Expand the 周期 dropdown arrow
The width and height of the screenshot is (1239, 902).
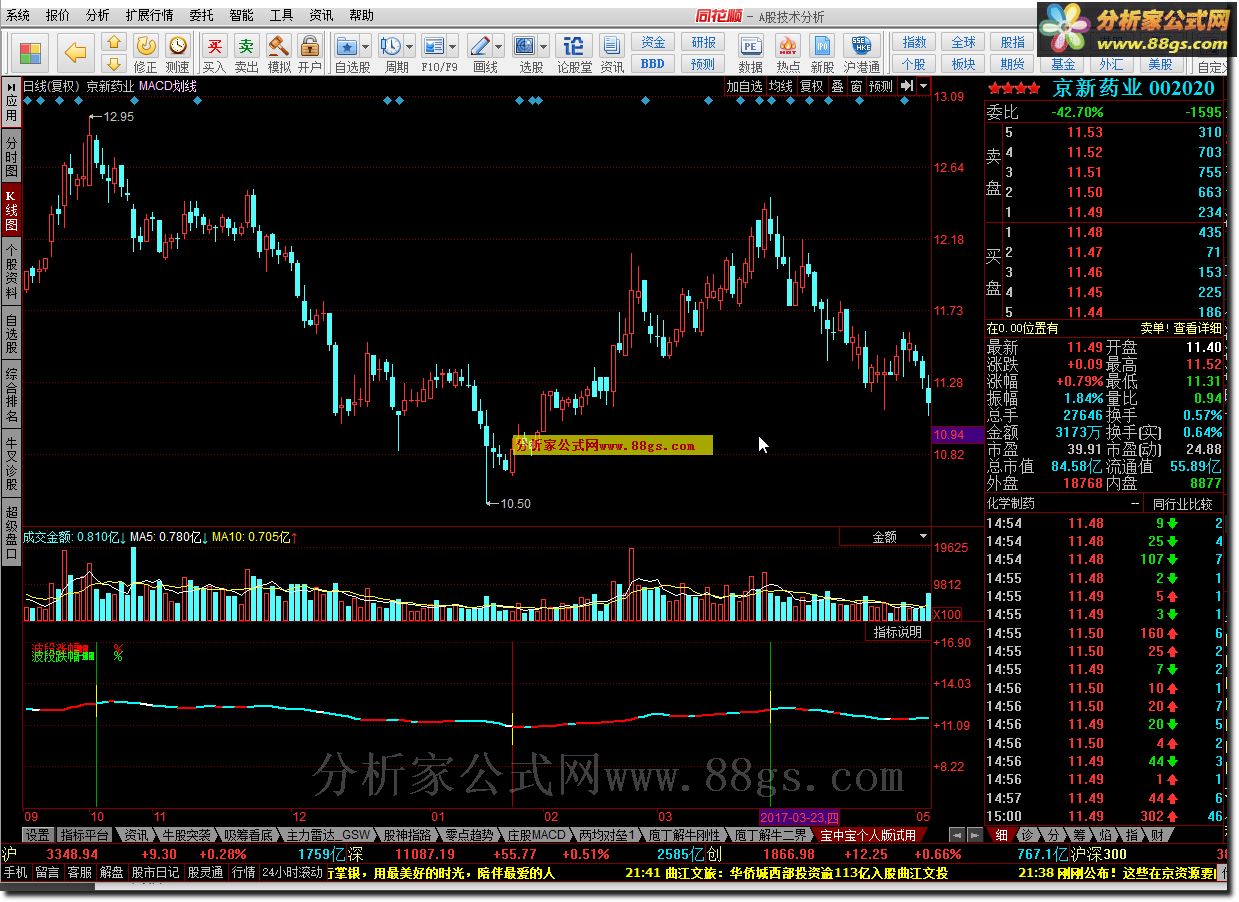click(x=410, y=46)
